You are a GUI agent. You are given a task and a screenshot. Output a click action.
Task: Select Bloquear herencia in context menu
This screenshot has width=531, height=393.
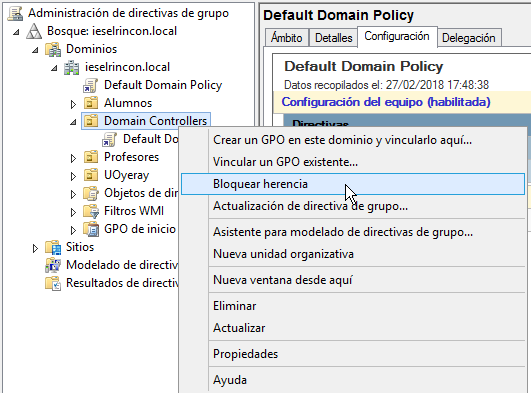(353, 184)
